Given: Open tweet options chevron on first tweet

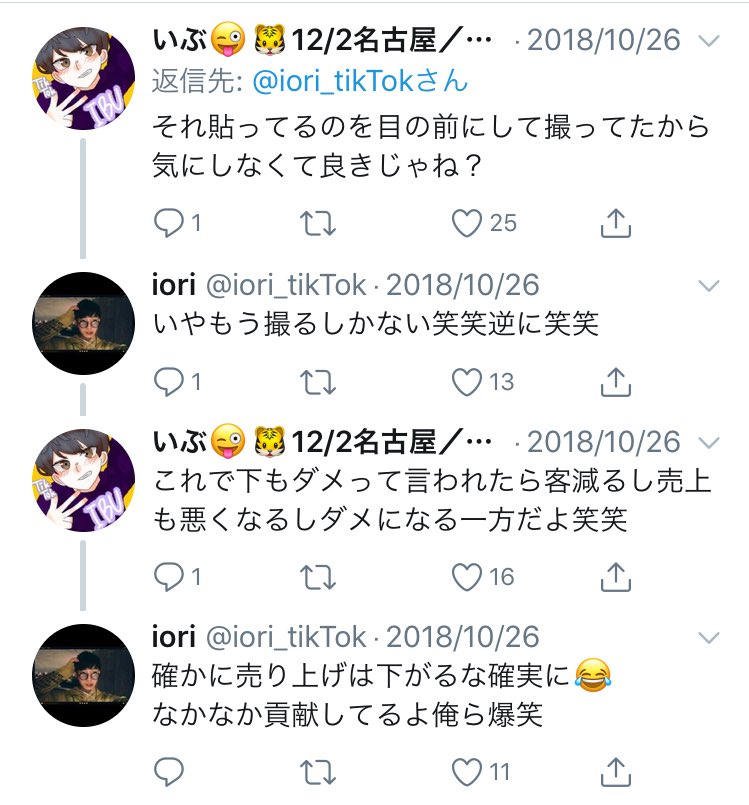Looking at the screenshot, I should (708, 41).
